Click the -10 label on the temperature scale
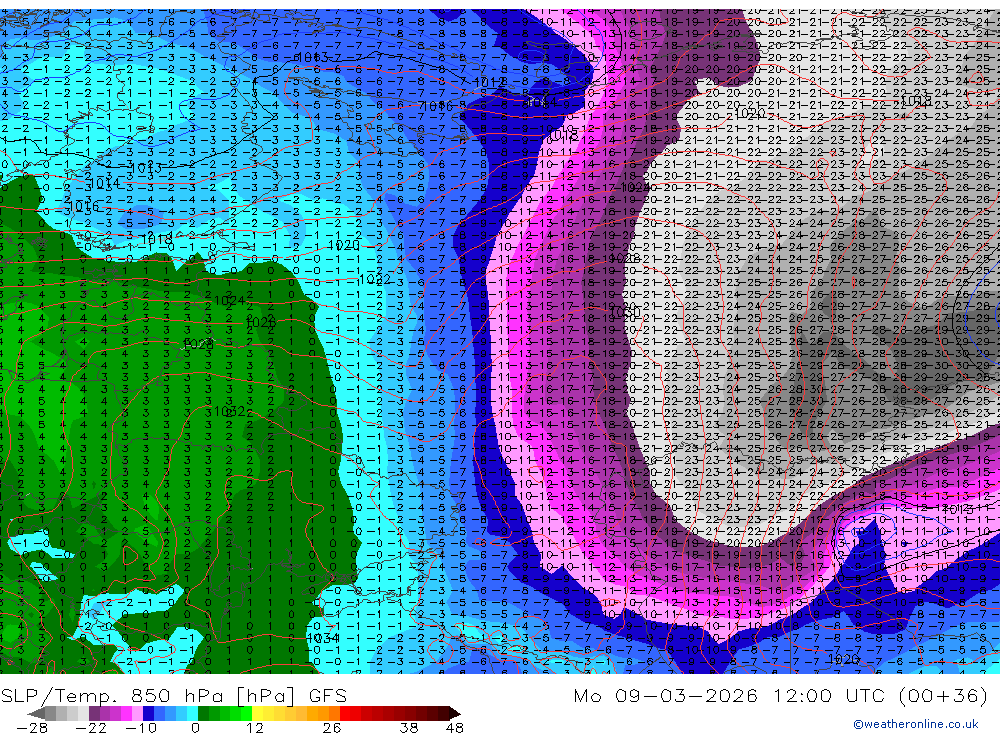The width and height of the screenshot is (1000, 733). [x=140, y=727]
